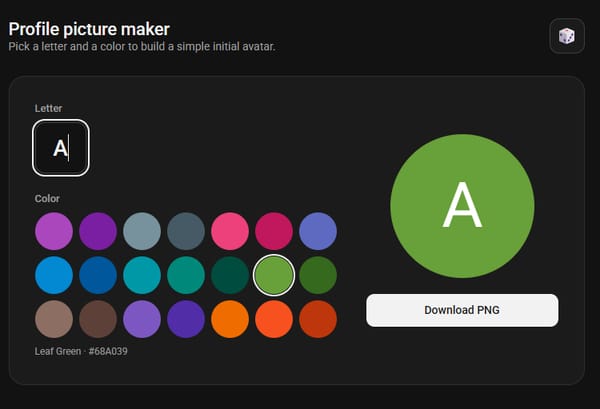
Task: Choose the dark brown swatch
Action: pos(98,319)
